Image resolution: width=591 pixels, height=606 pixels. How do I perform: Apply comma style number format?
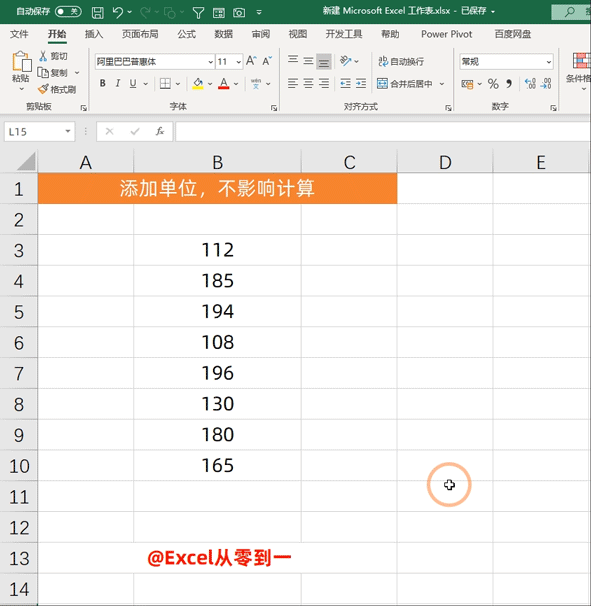[509, 83]
